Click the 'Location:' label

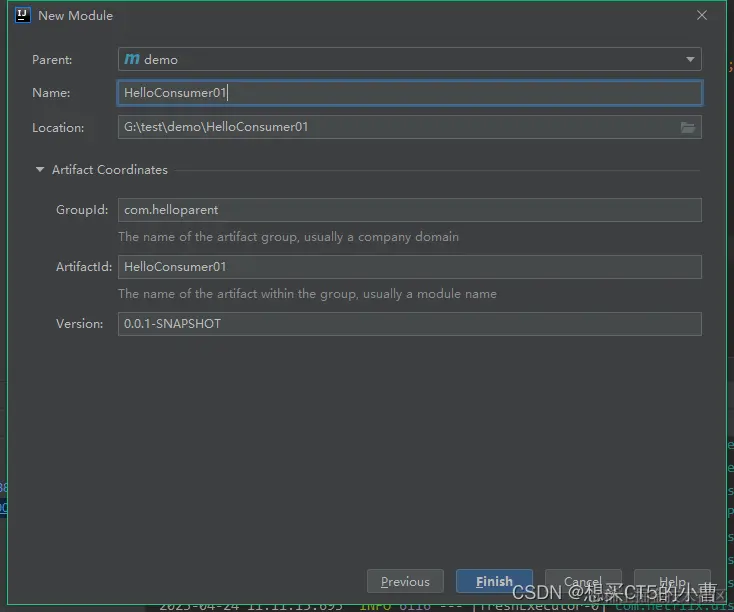tap(58, 128)
